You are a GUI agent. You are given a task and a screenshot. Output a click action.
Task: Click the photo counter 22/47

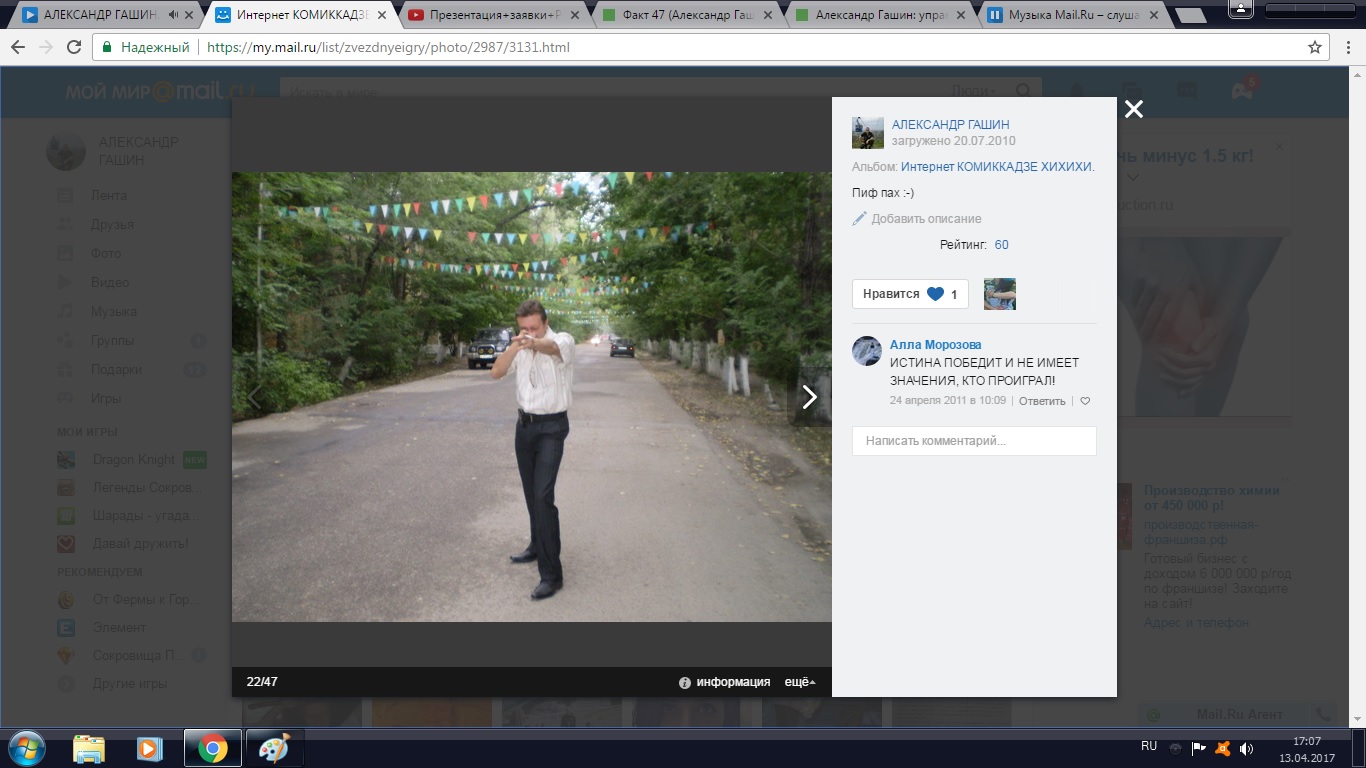[x=262, y=682]
